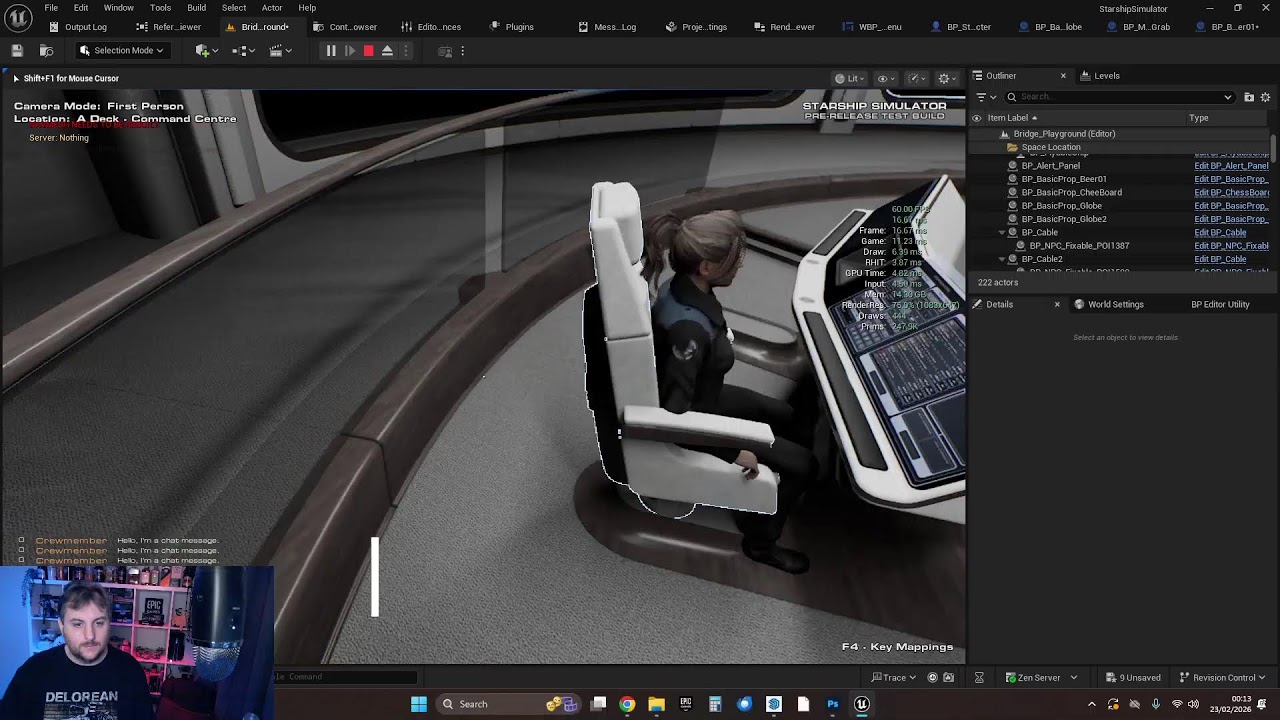Click the Edit BP_NPC_Fixable link
The width and height of the screenshot is (1280, 720).
coord(1231,246)
